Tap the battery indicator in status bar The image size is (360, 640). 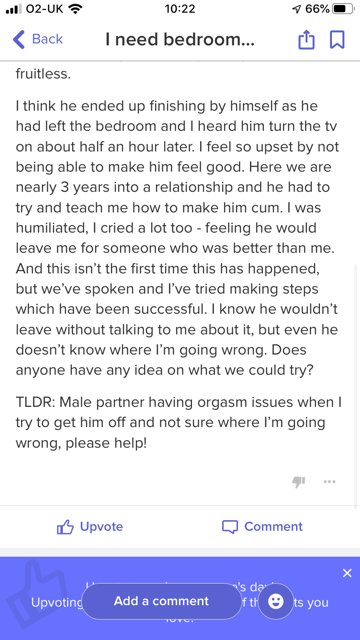[344, 9]
